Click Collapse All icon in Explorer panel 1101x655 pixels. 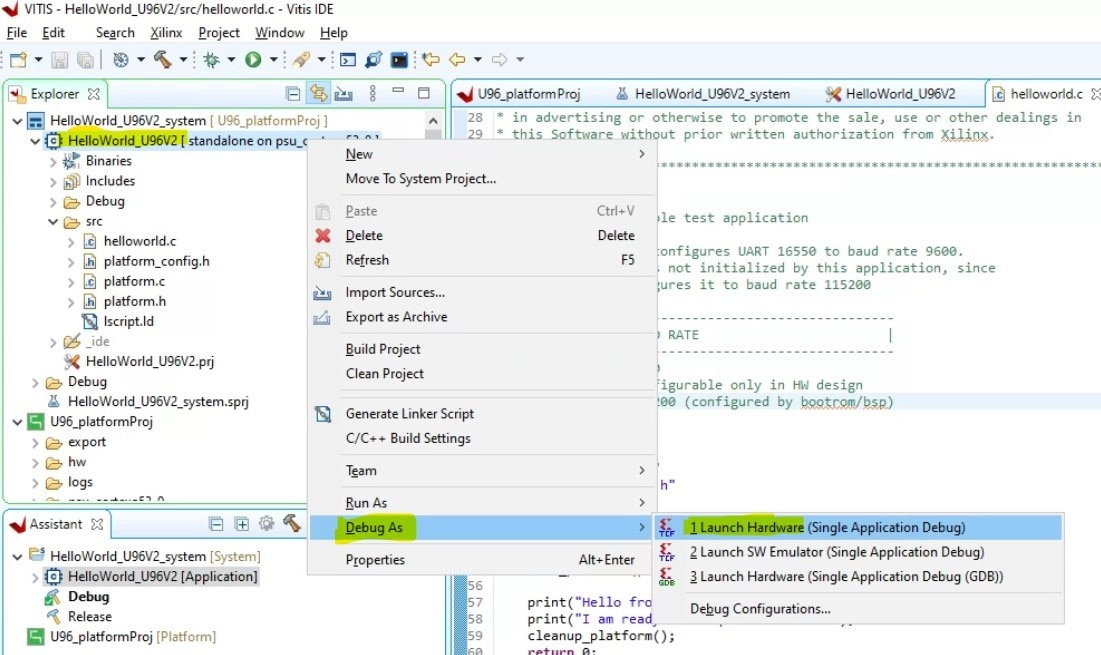293,94
